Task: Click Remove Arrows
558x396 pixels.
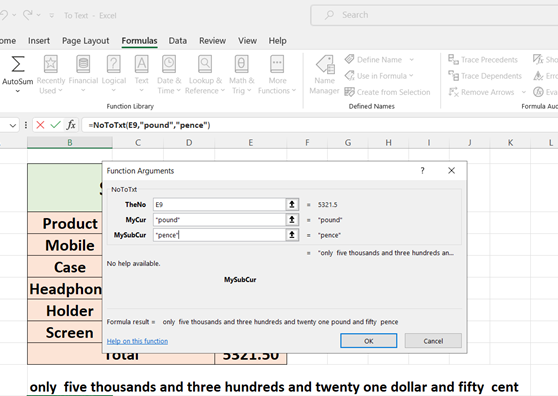Action: (x=481, y=92)
